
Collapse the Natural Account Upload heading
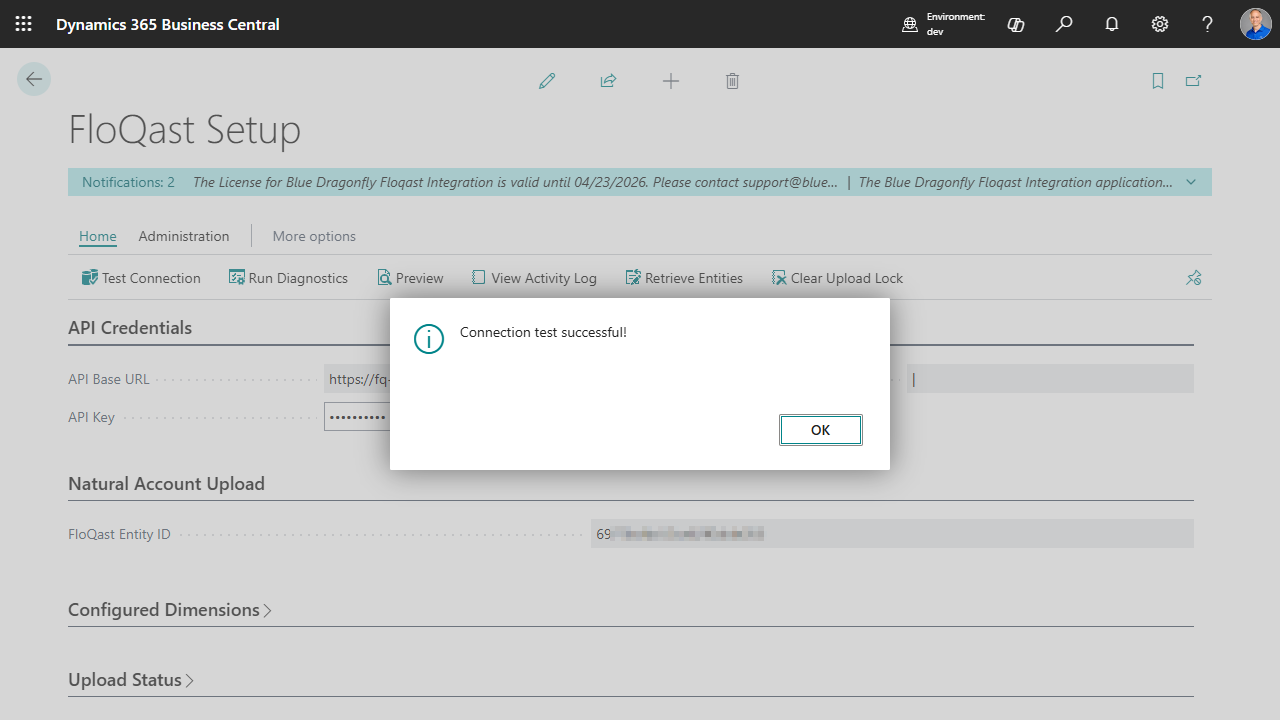click(166, 484)
